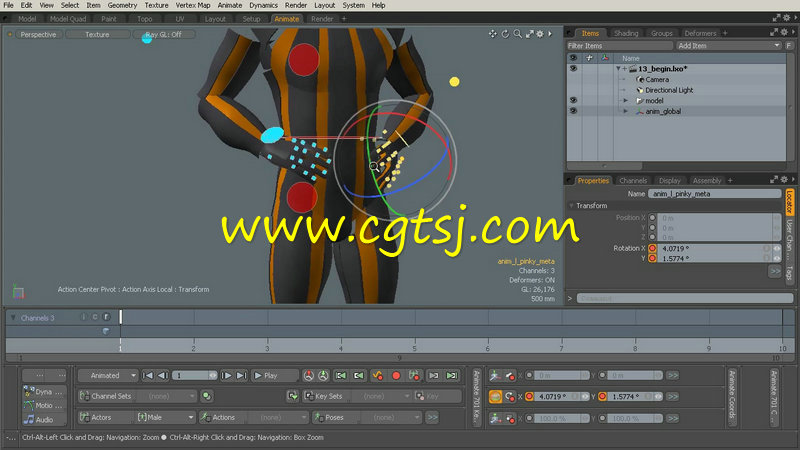Toggle the Rotation X key dot in Properties
The width and height of the screenshot is (800, 450).
(x=652, y=248)
